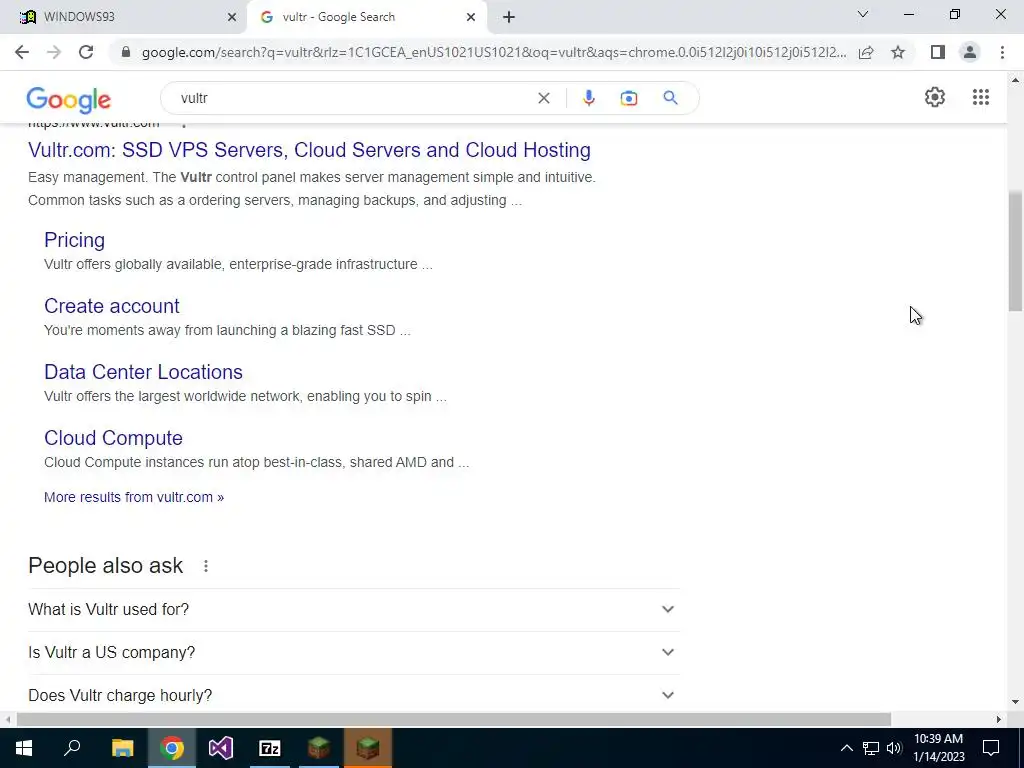Select second Minecraft taskbar icon
Screen dimensions: 1024x768
coord(368,748)
